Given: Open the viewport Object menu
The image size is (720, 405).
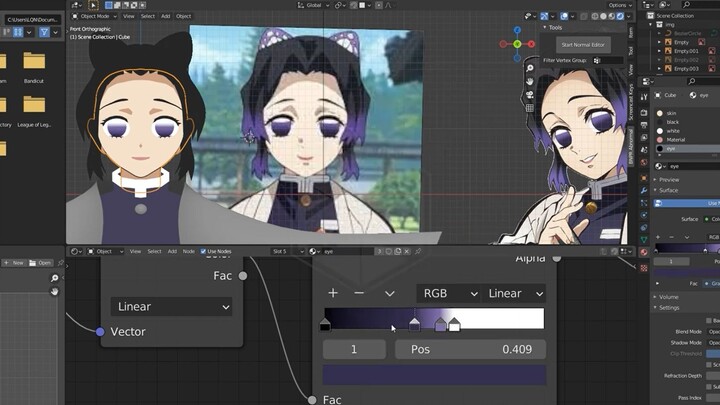Looking at the screenshot, I should [183, 16].
